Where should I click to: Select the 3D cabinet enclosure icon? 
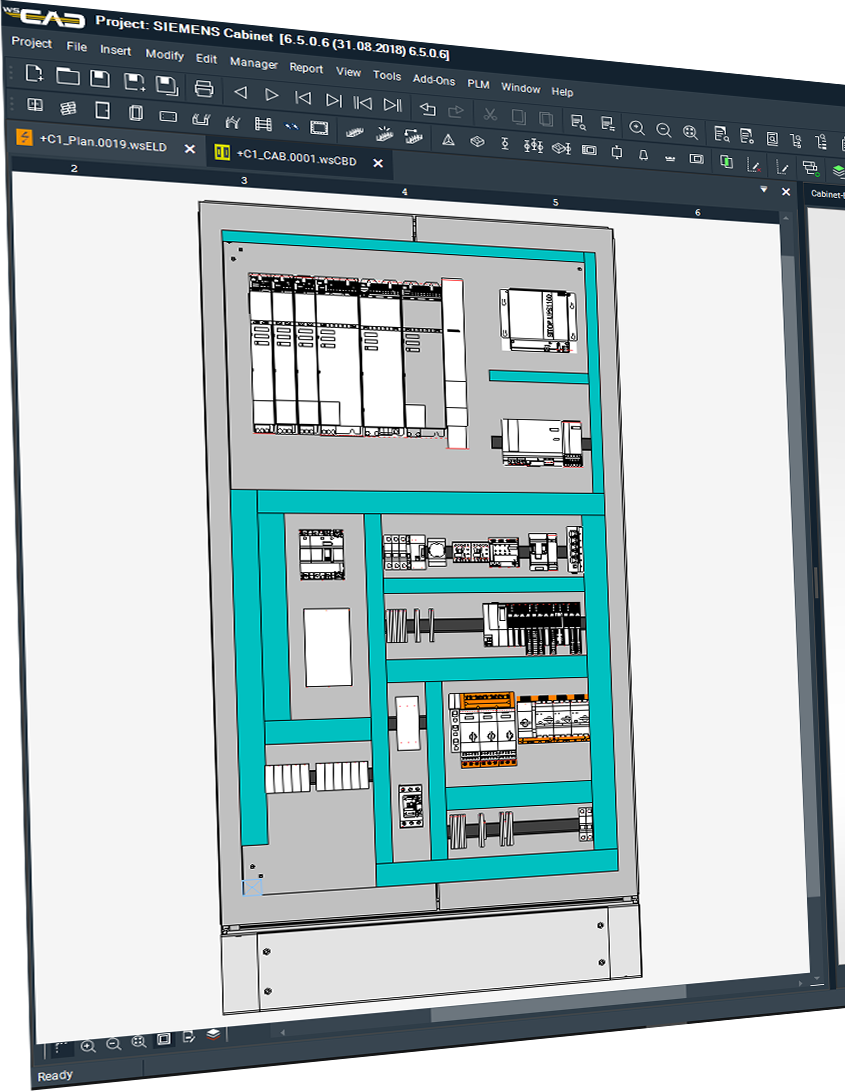136,113
